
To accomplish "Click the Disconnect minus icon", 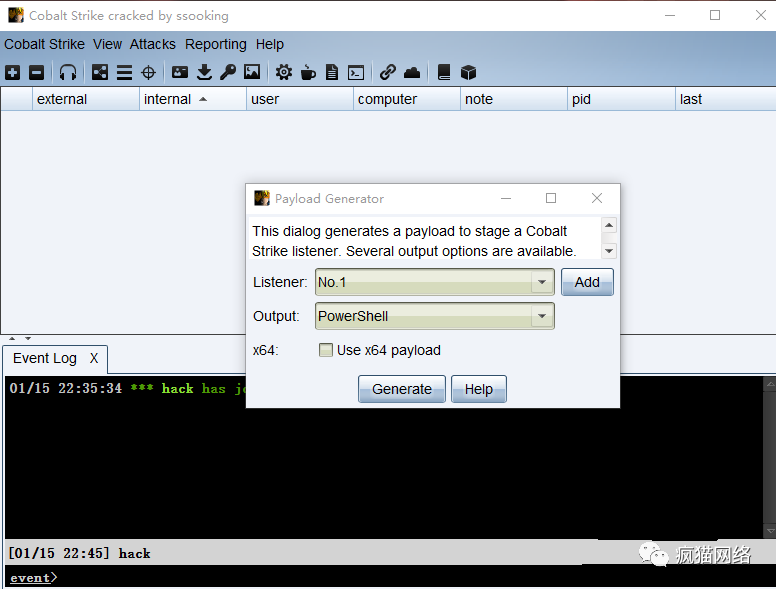I will click(37, 73).
